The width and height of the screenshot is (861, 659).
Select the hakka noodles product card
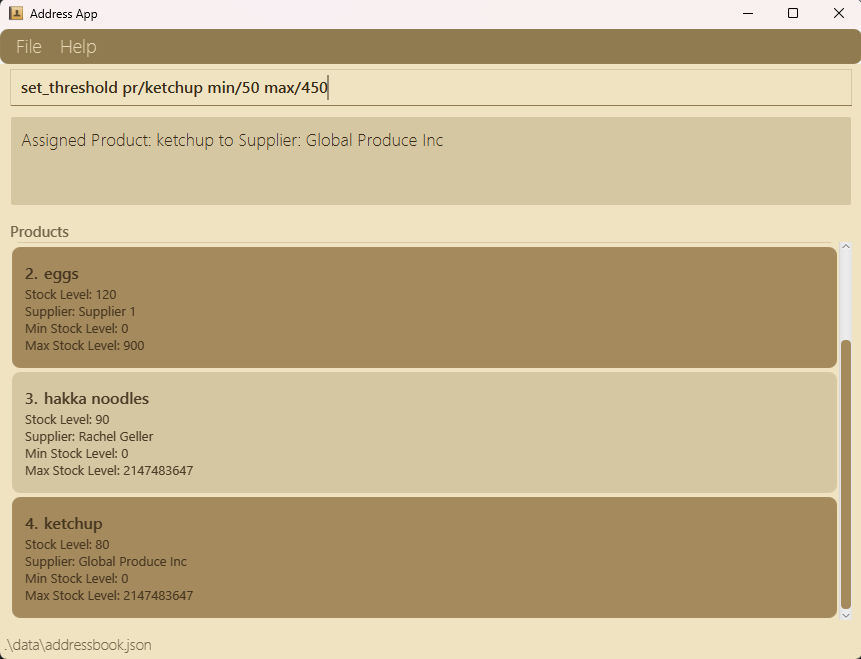click(x=424, y=432)
